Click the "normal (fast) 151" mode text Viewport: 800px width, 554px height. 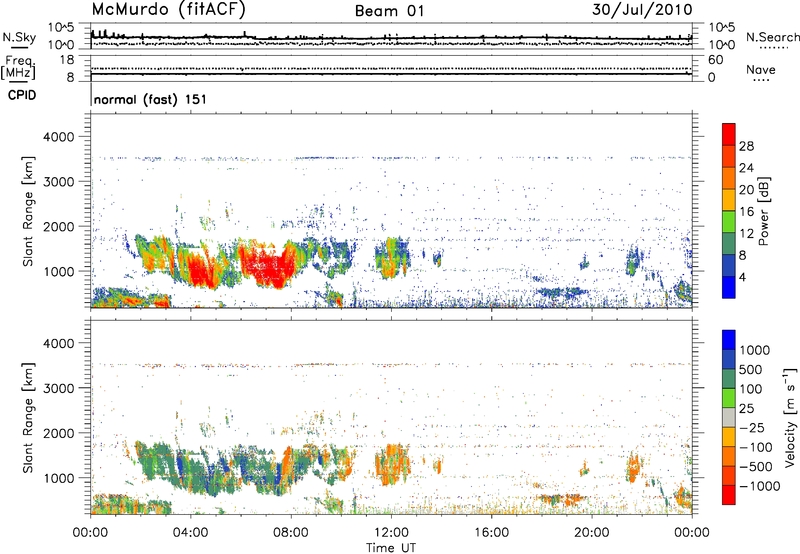pos(151,99)
